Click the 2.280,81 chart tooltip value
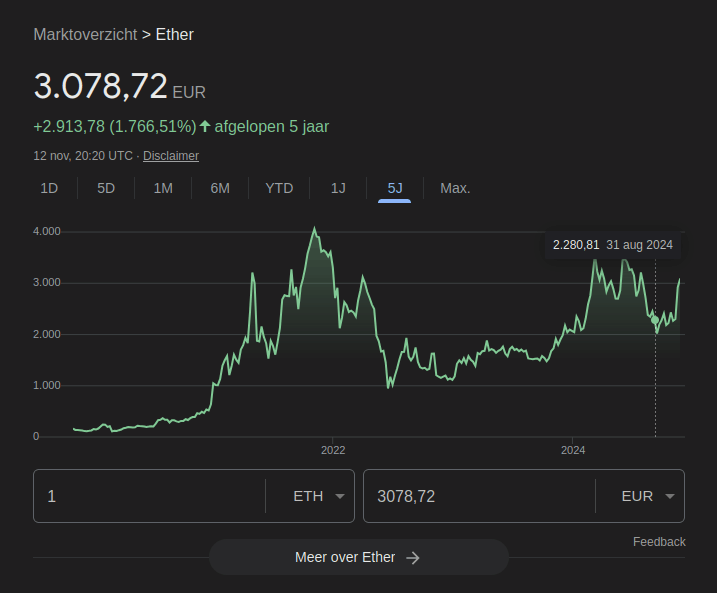This screenshot has width=717, height=593. click(x=576, y=245)
